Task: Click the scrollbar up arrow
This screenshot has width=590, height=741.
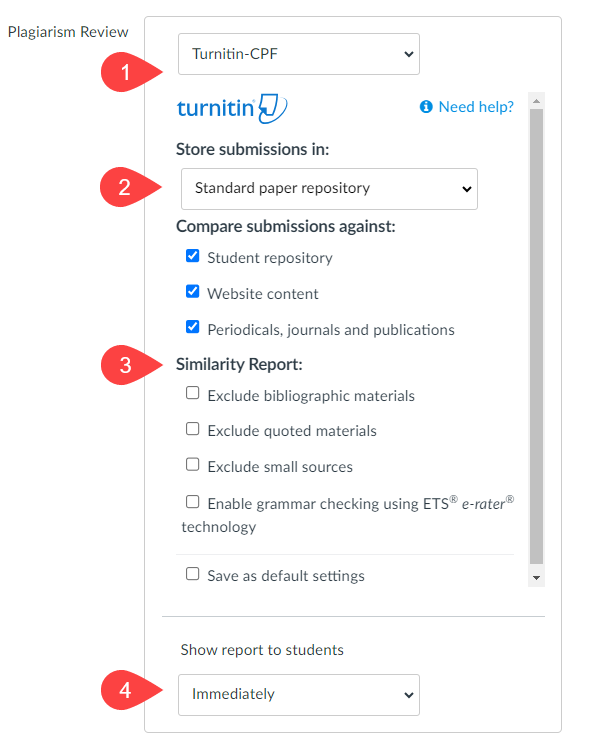Action: tap(536, 101)
